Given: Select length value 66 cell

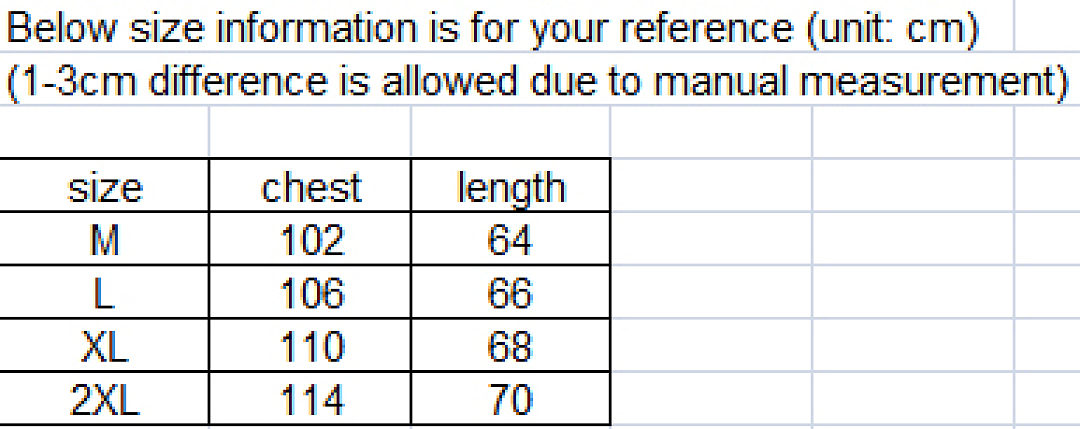Looking at the screenshot, I should (x=510, y=291).
